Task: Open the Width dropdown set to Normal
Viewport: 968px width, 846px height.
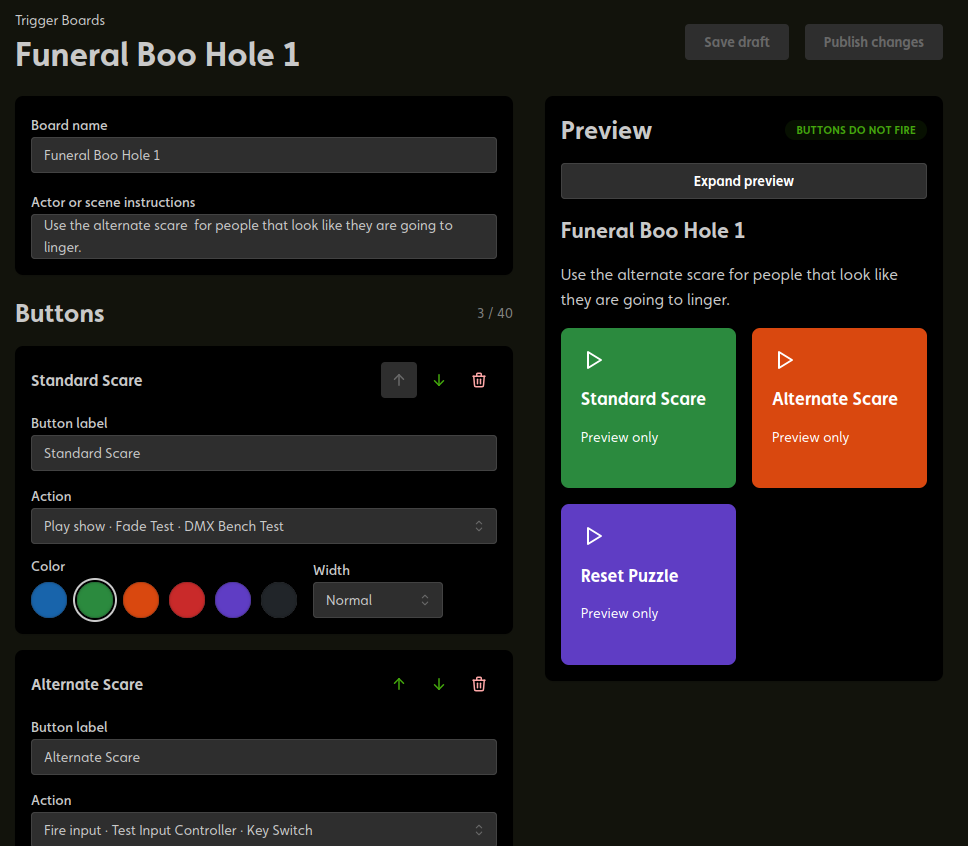Action: (x=378, y=600)
